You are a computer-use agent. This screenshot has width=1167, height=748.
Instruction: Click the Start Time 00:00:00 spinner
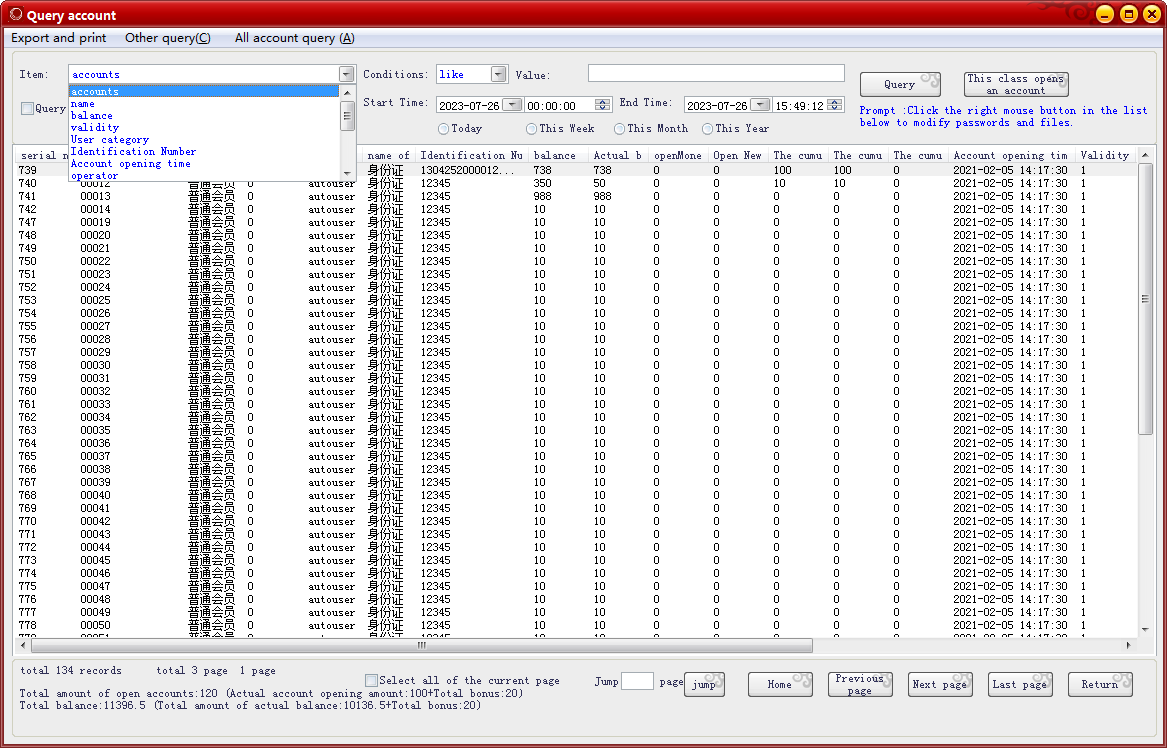[604, 105]
